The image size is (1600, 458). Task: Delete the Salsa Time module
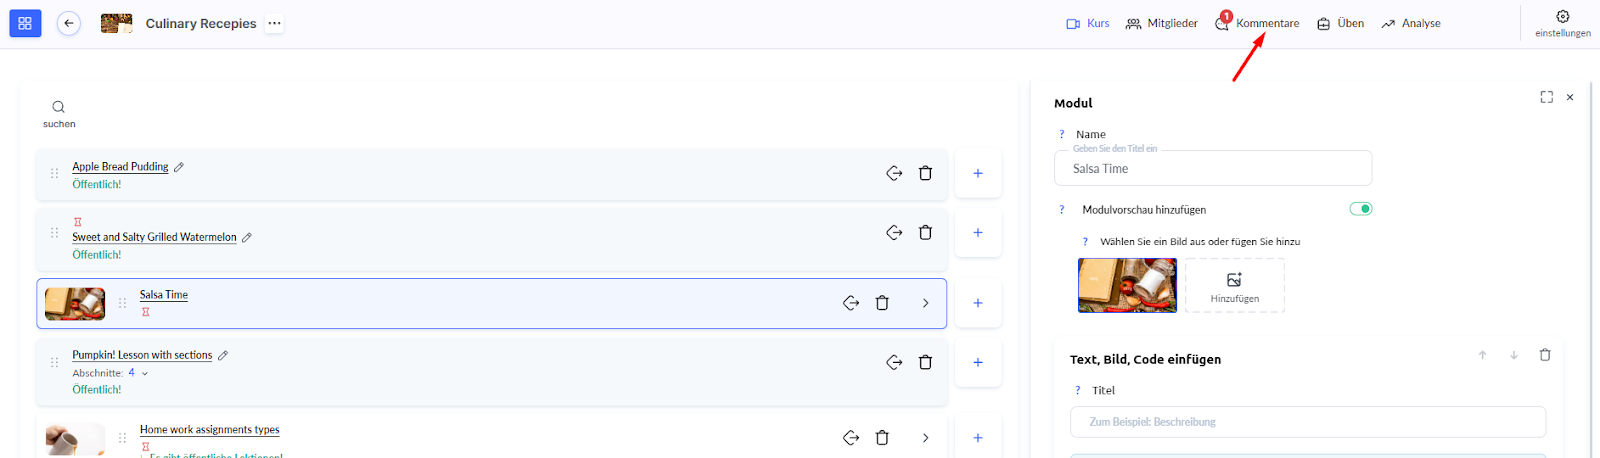(x=882, y=303)
